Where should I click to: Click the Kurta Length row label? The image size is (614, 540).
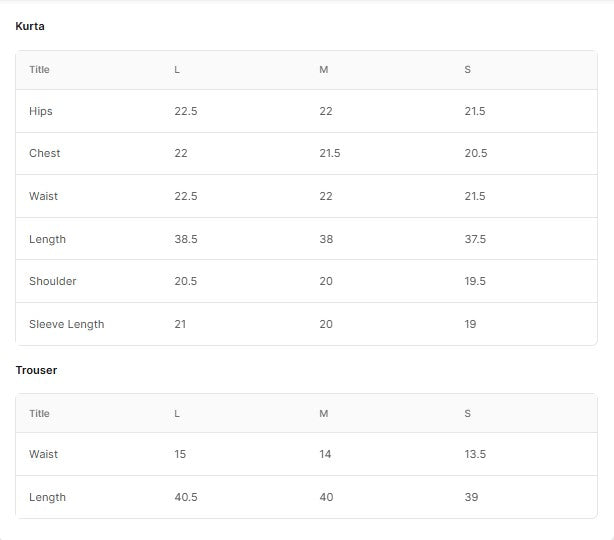click(47, 239)
